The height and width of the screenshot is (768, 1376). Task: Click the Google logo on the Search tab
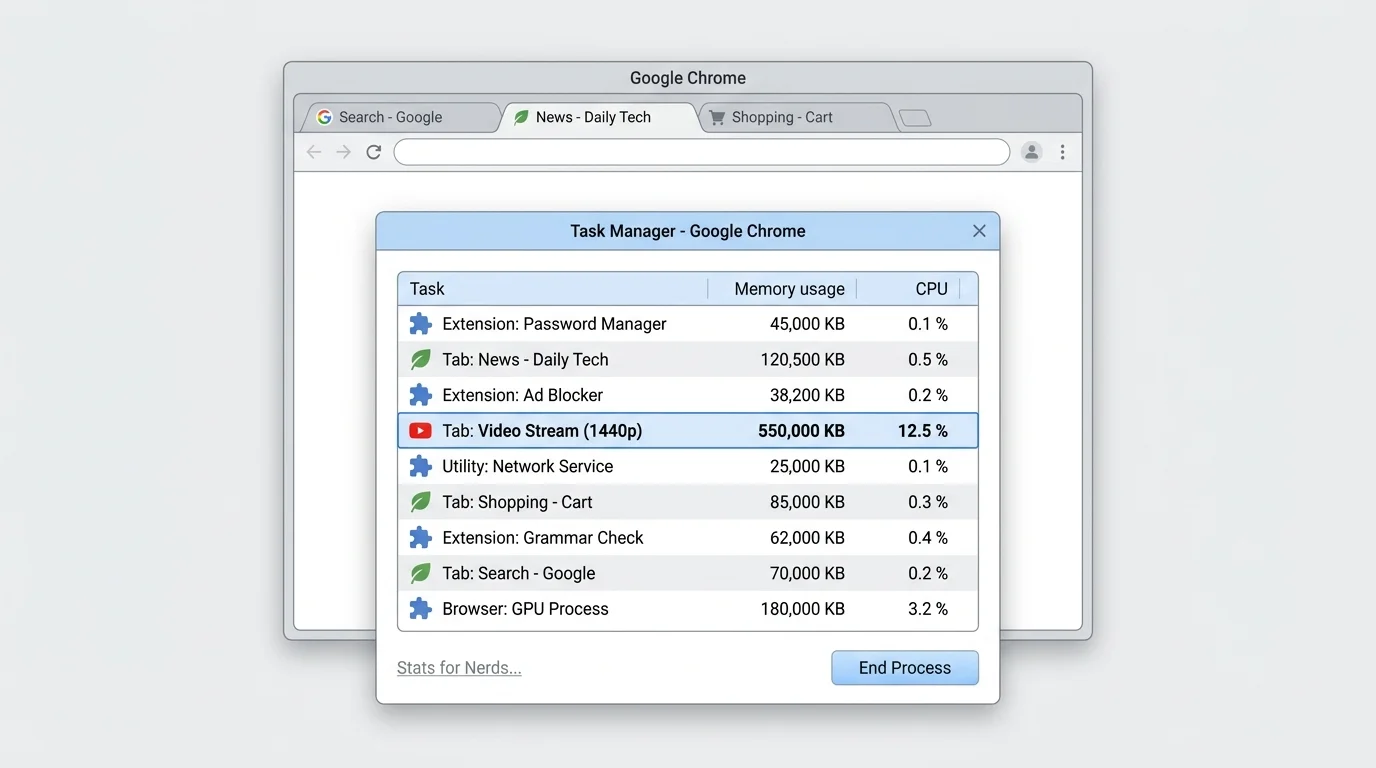coord(324,117)
